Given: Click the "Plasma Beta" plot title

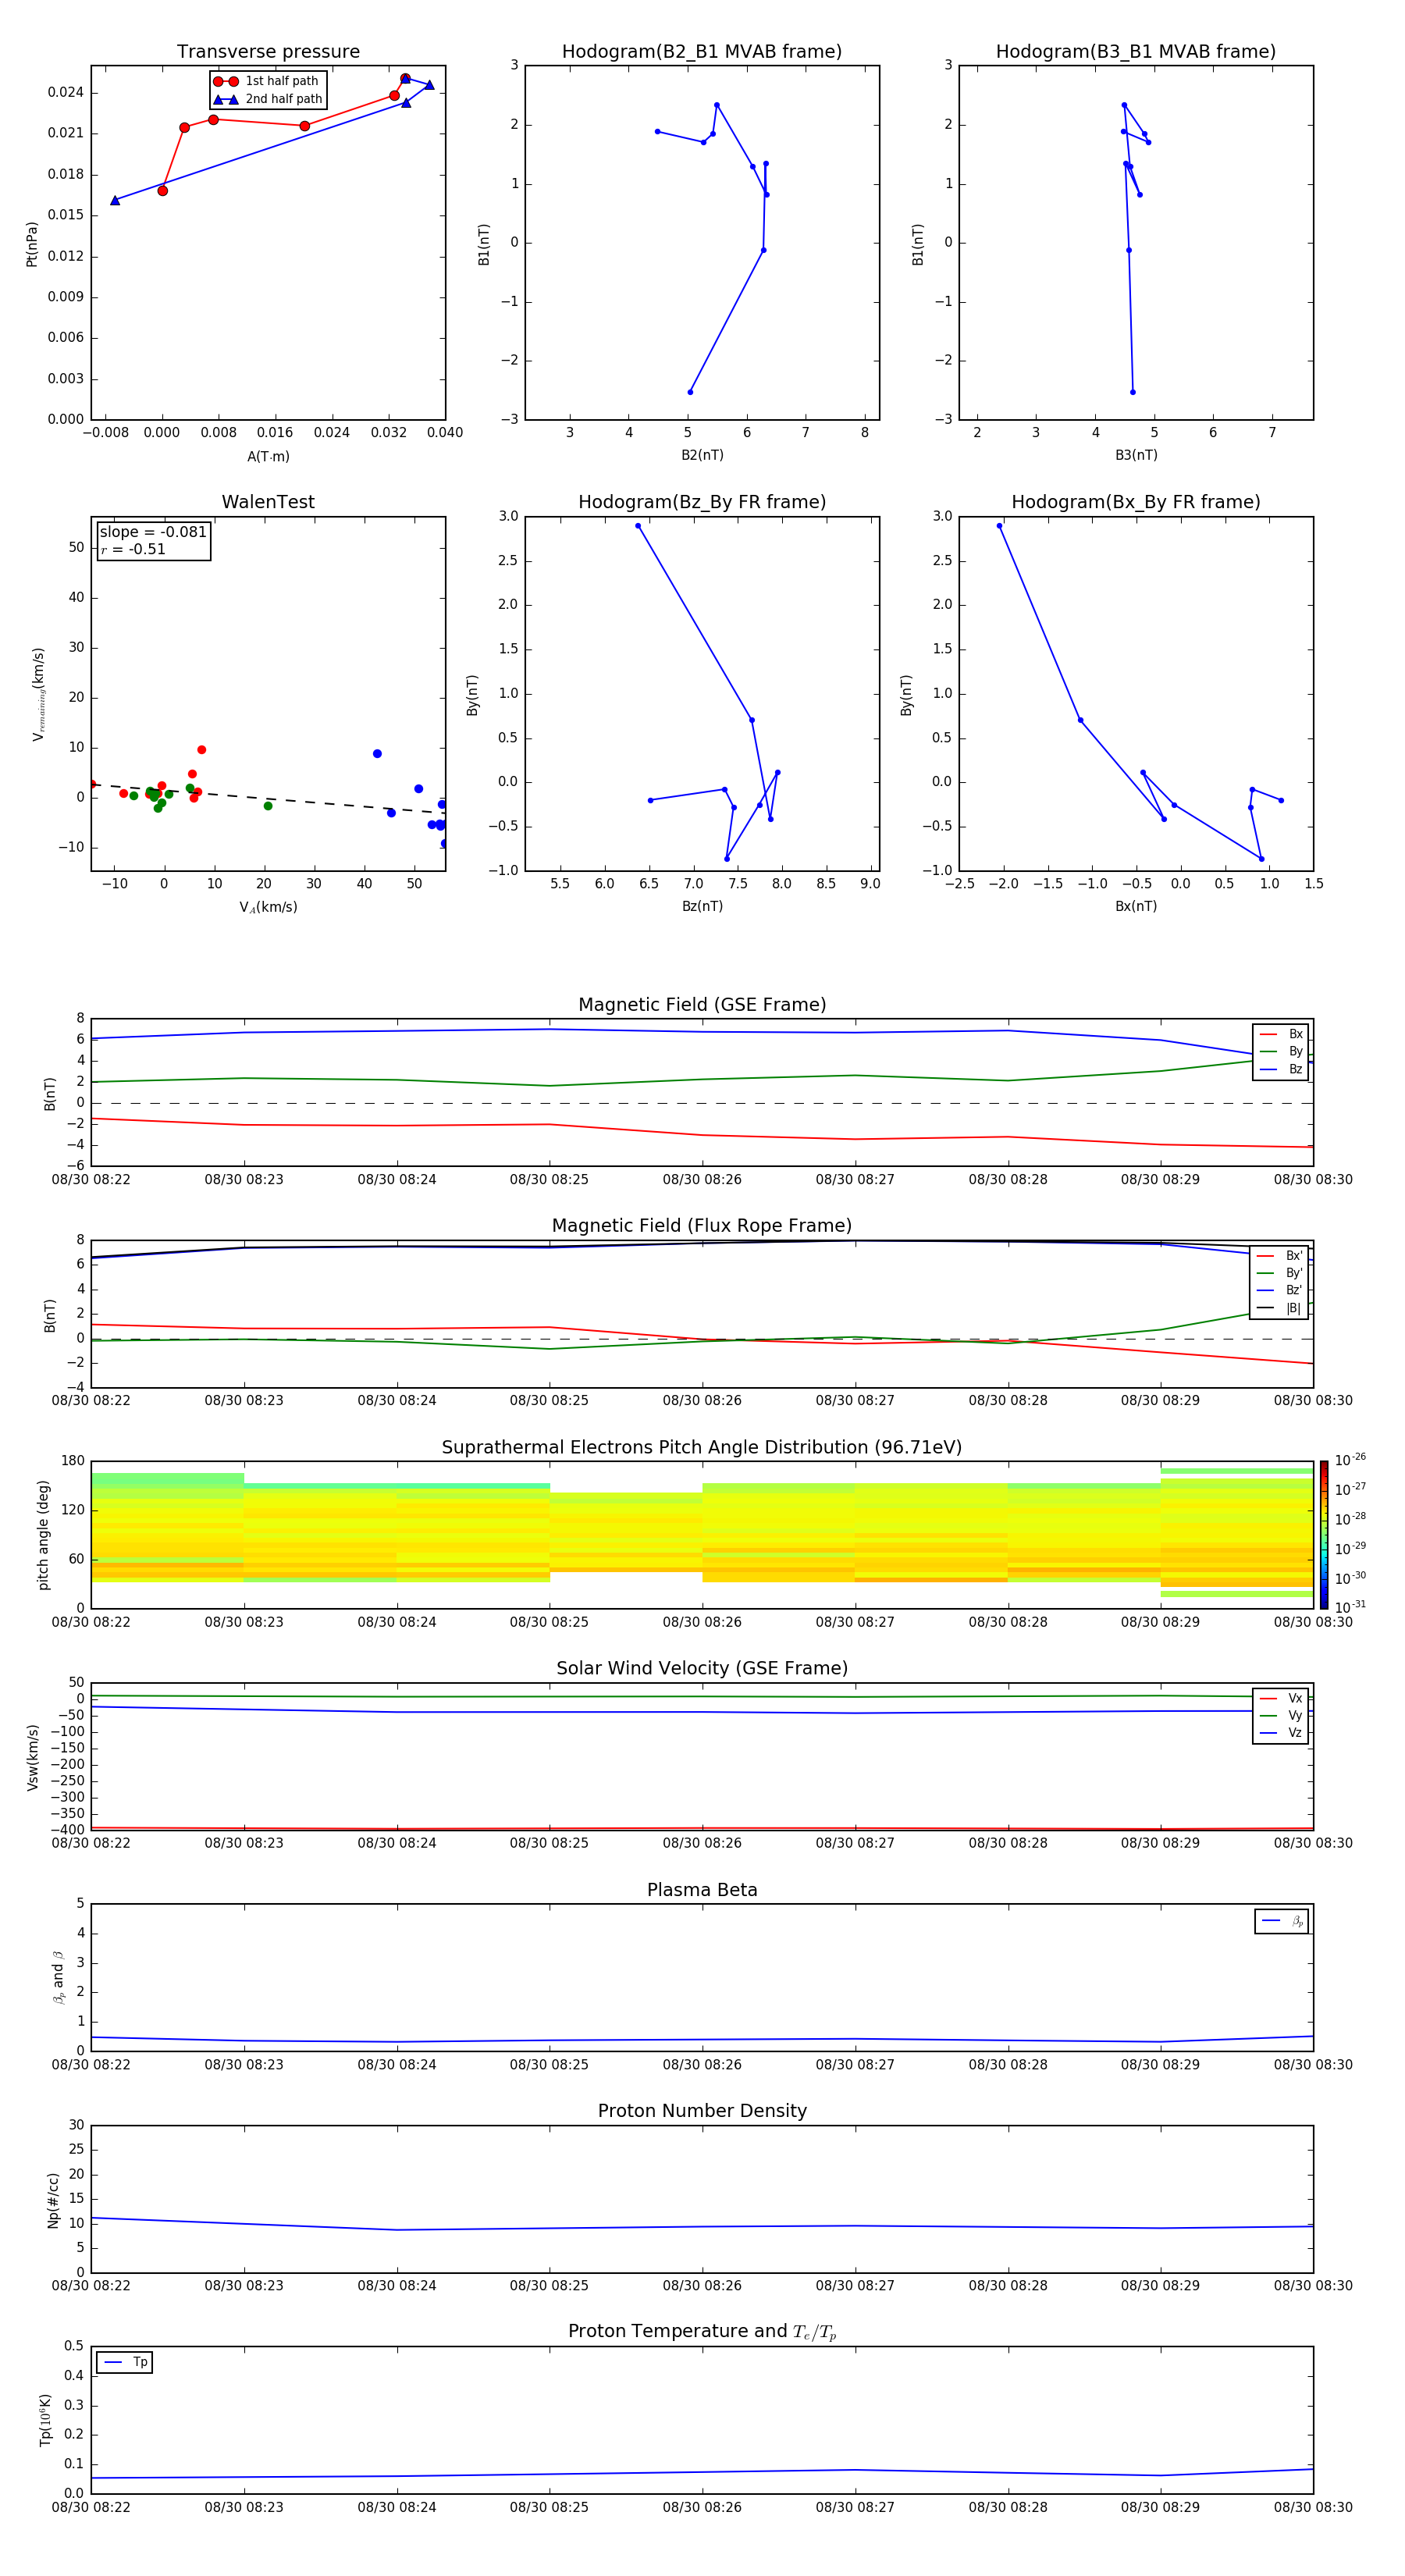Looking at the screenshot, I should tap(702, 1891).
